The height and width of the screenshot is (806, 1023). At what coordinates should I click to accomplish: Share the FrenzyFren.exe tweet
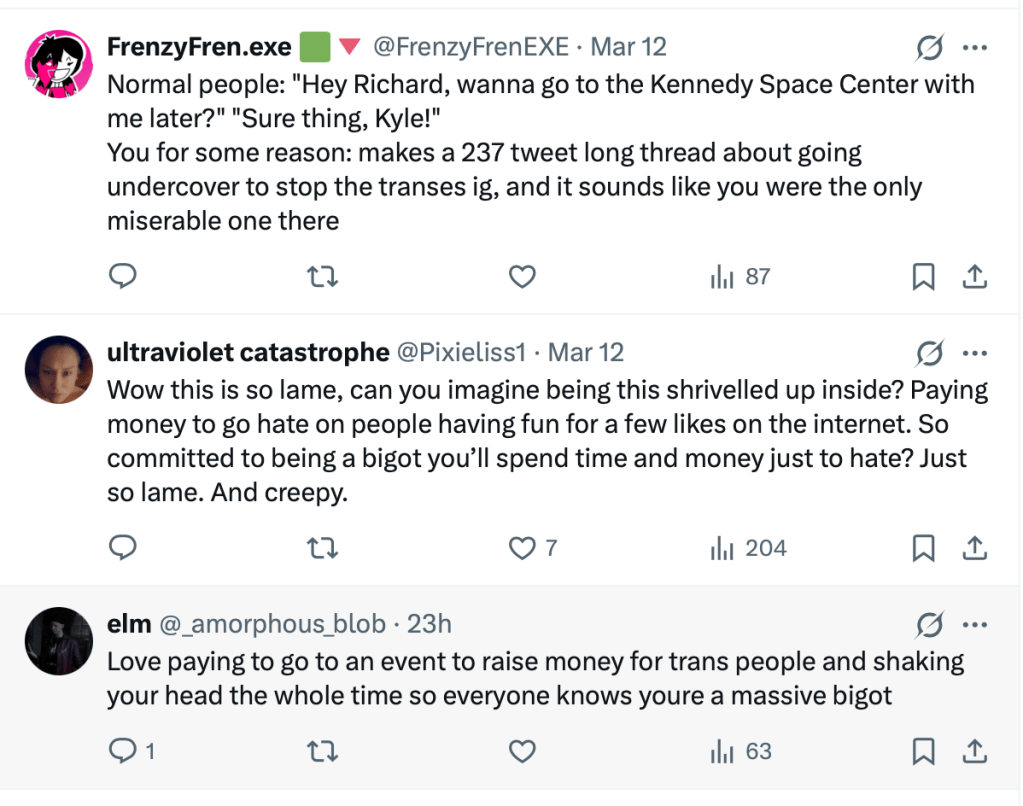[x=974, y=276]
